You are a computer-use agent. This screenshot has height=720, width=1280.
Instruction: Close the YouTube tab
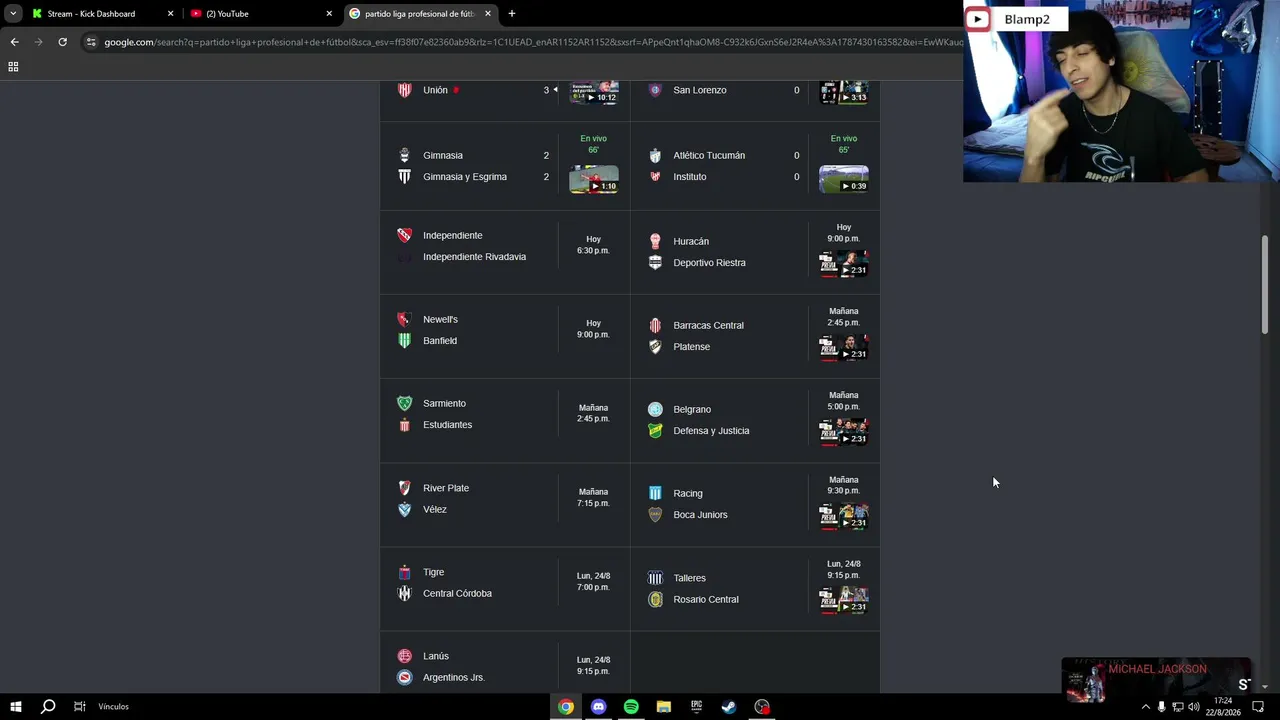(x=329, y=14)
